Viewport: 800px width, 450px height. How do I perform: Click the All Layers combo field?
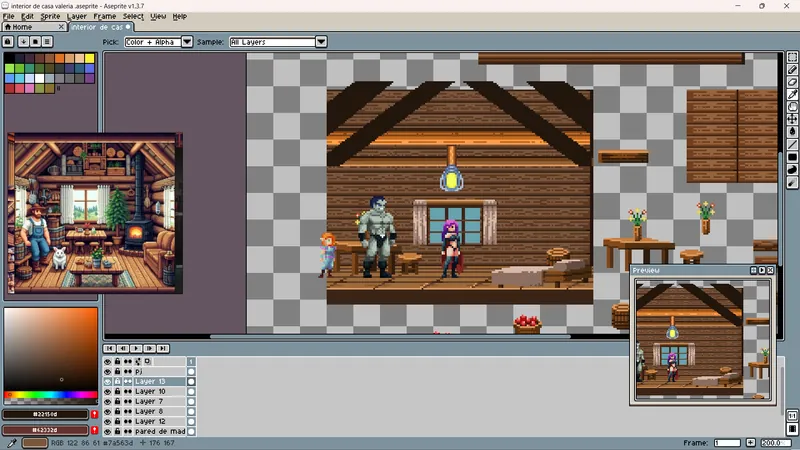tap(272, 42)
